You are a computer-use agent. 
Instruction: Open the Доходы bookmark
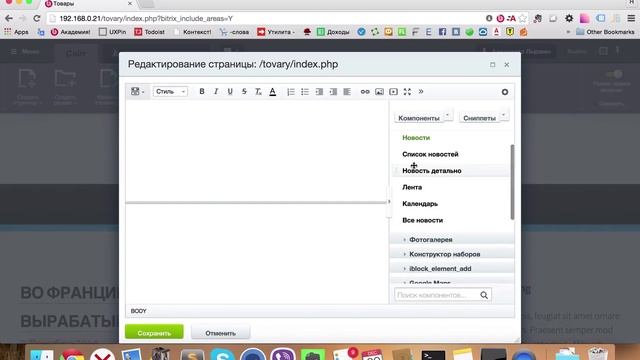point(333,32)
